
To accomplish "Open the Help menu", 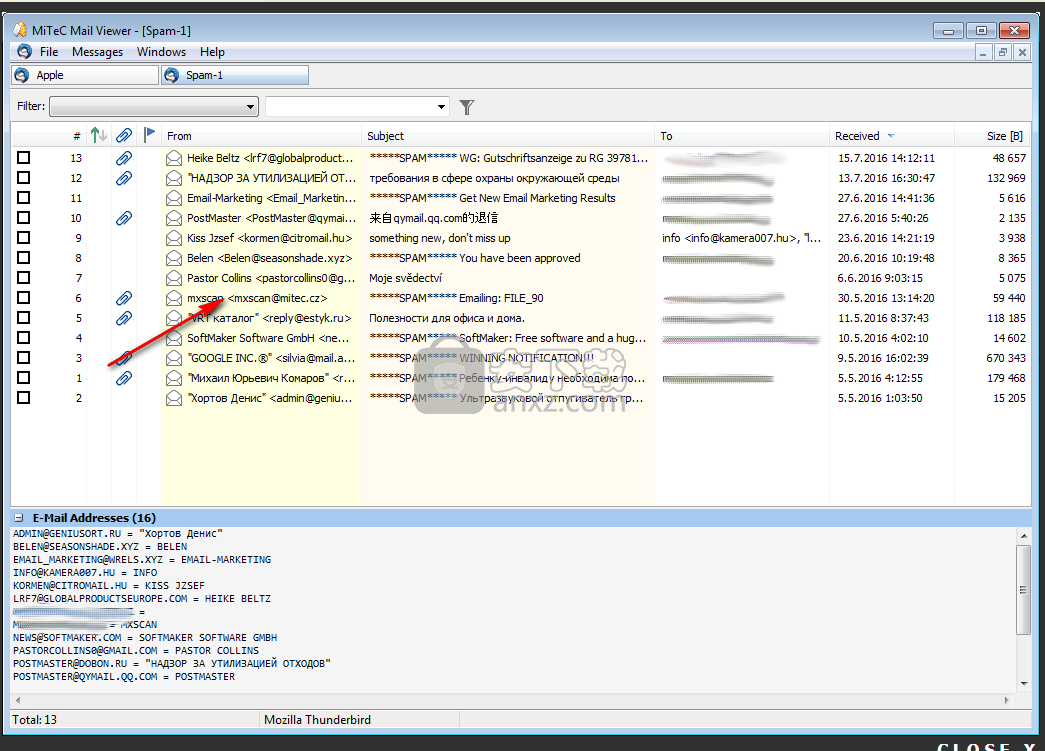I will pos(212,52).
